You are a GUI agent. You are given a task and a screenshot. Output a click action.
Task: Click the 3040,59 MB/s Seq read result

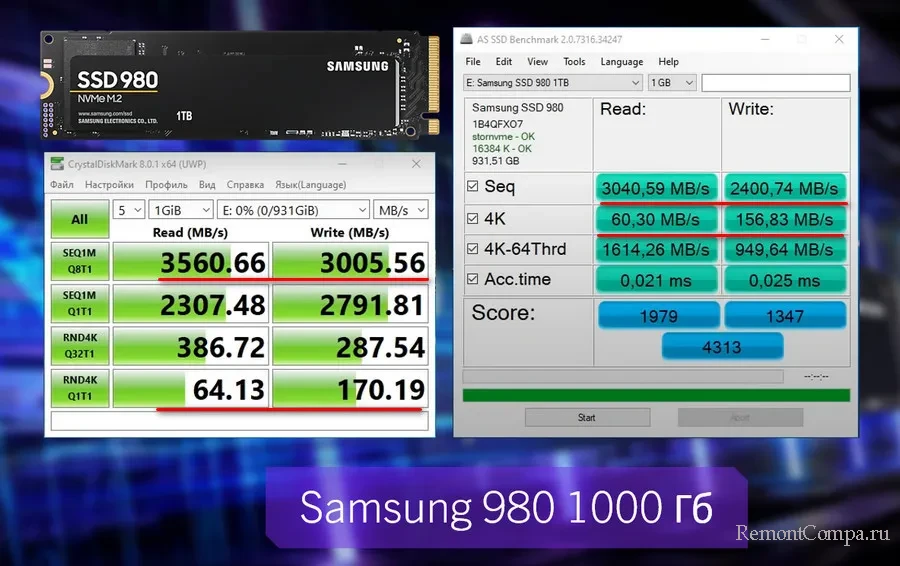(x=656, y=188)
